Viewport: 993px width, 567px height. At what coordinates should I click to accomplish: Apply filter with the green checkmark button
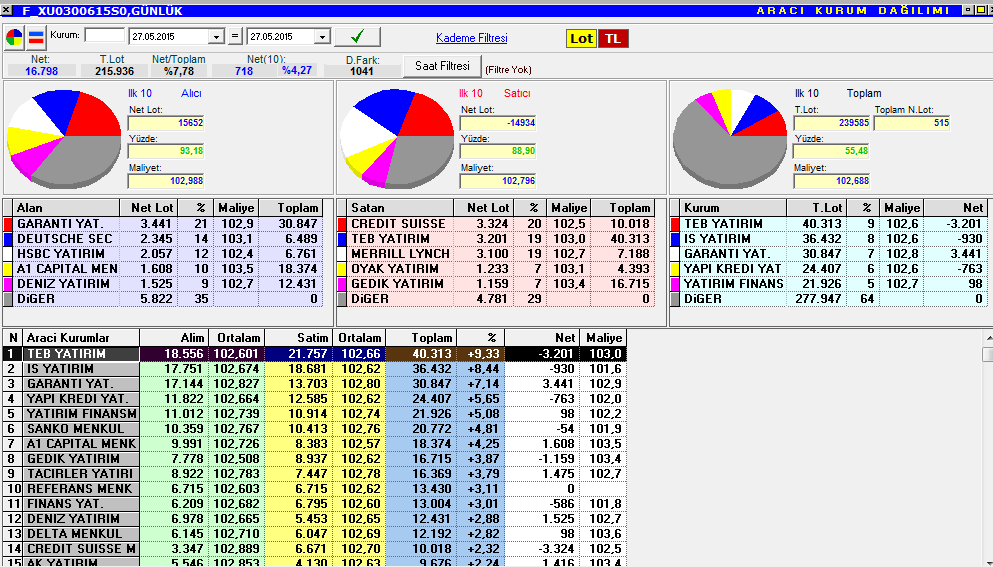click(357, 37)
